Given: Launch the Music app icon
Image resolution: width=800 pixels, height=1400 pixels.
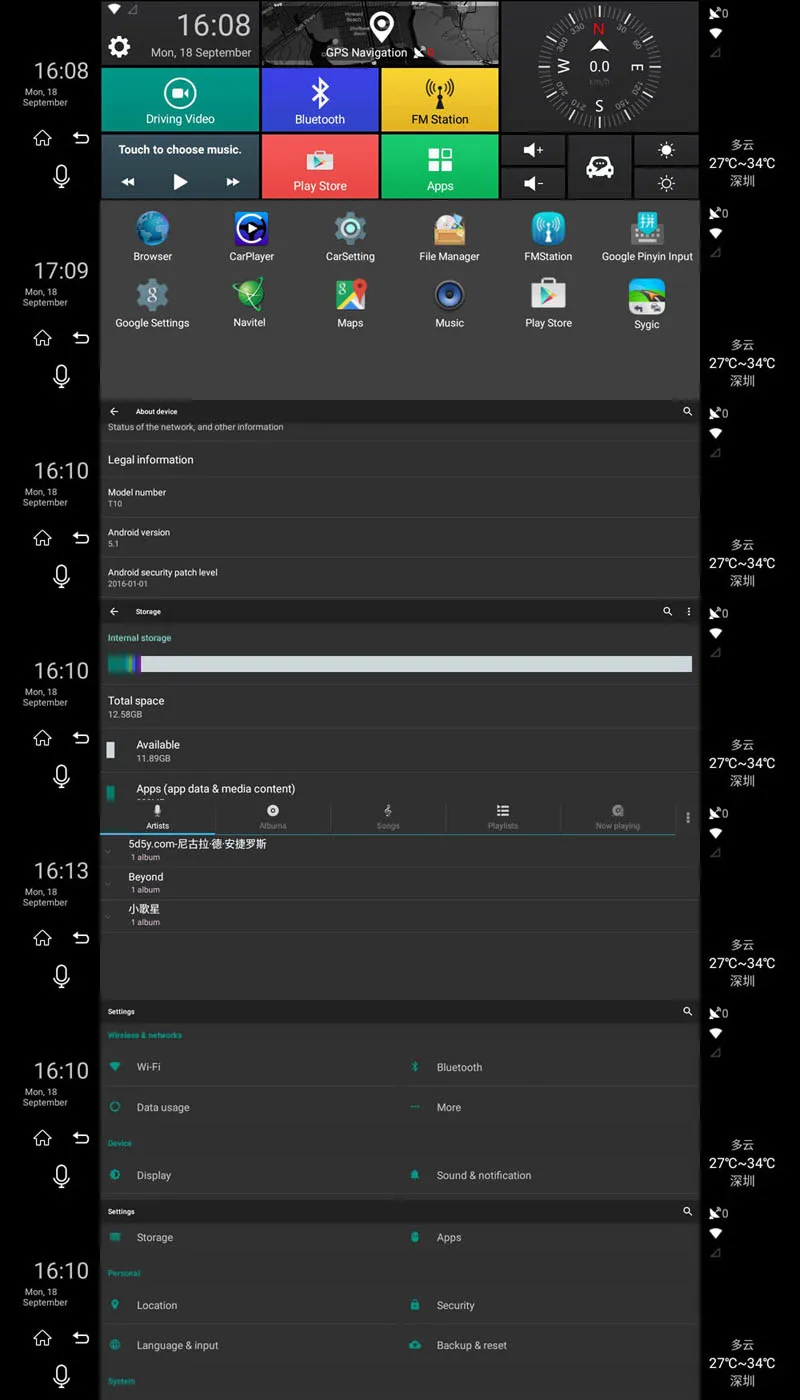Looking at the screenshot, I should pyautogui.click(x=449, y=303).
